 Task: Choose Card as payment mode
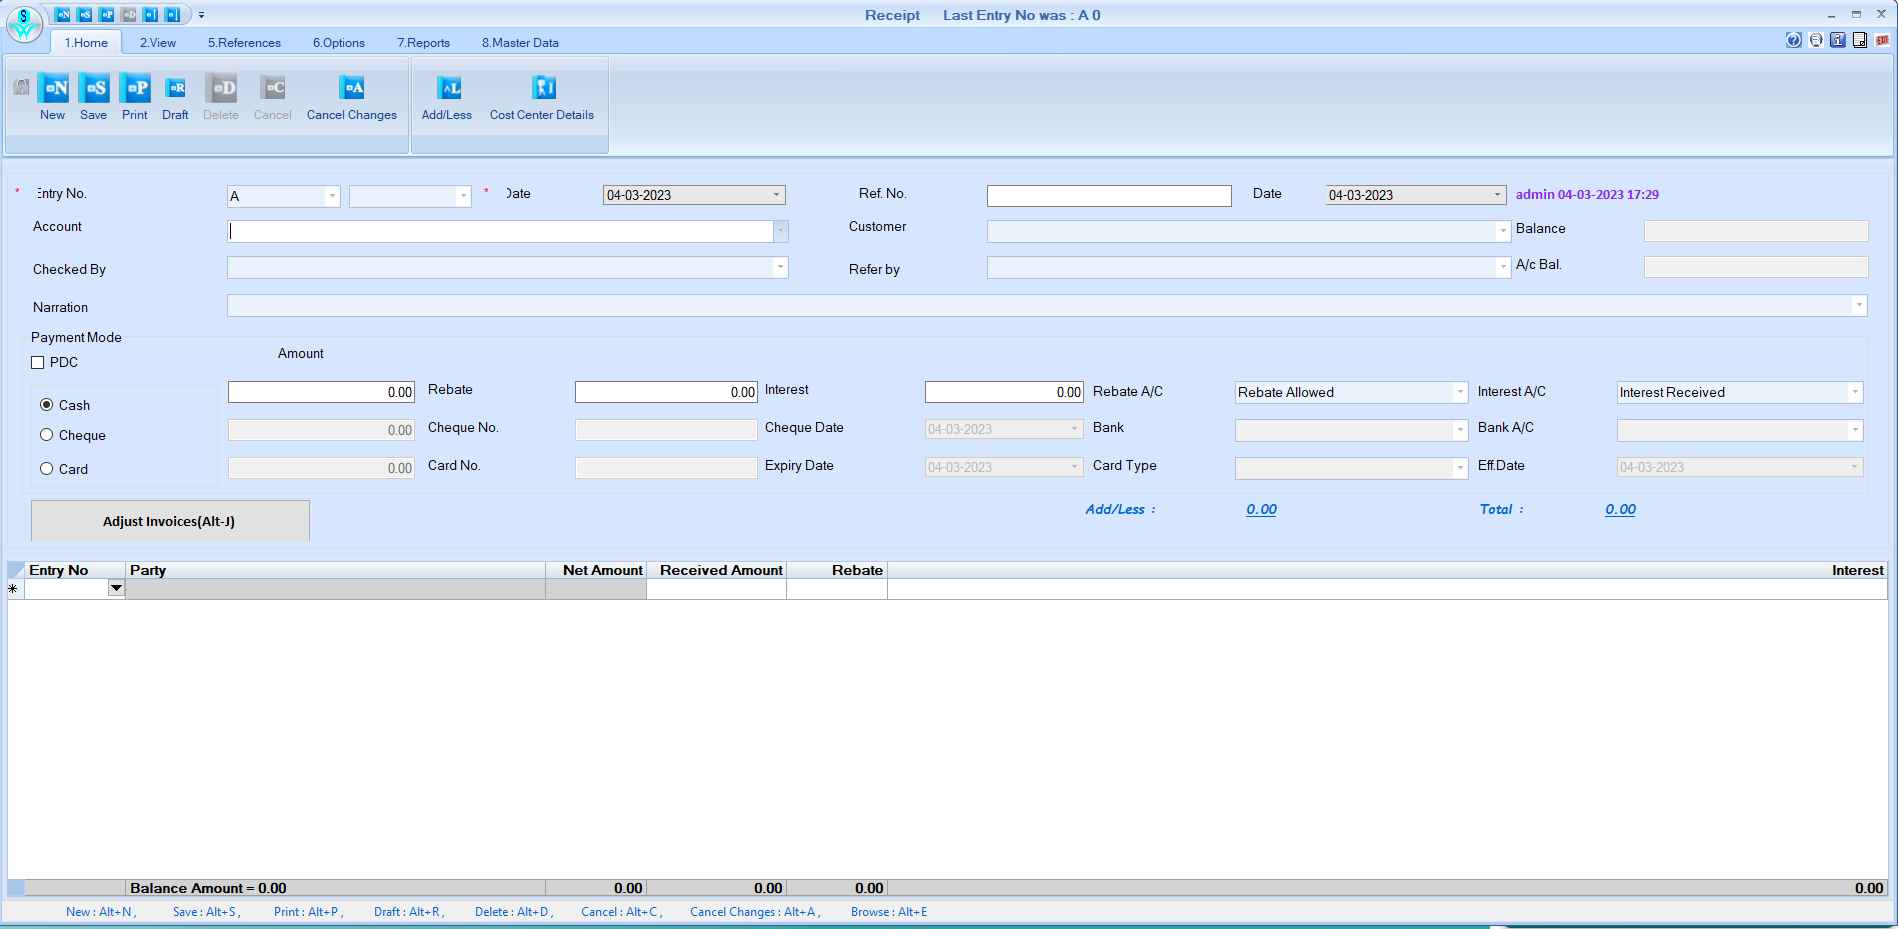(46, 468)
